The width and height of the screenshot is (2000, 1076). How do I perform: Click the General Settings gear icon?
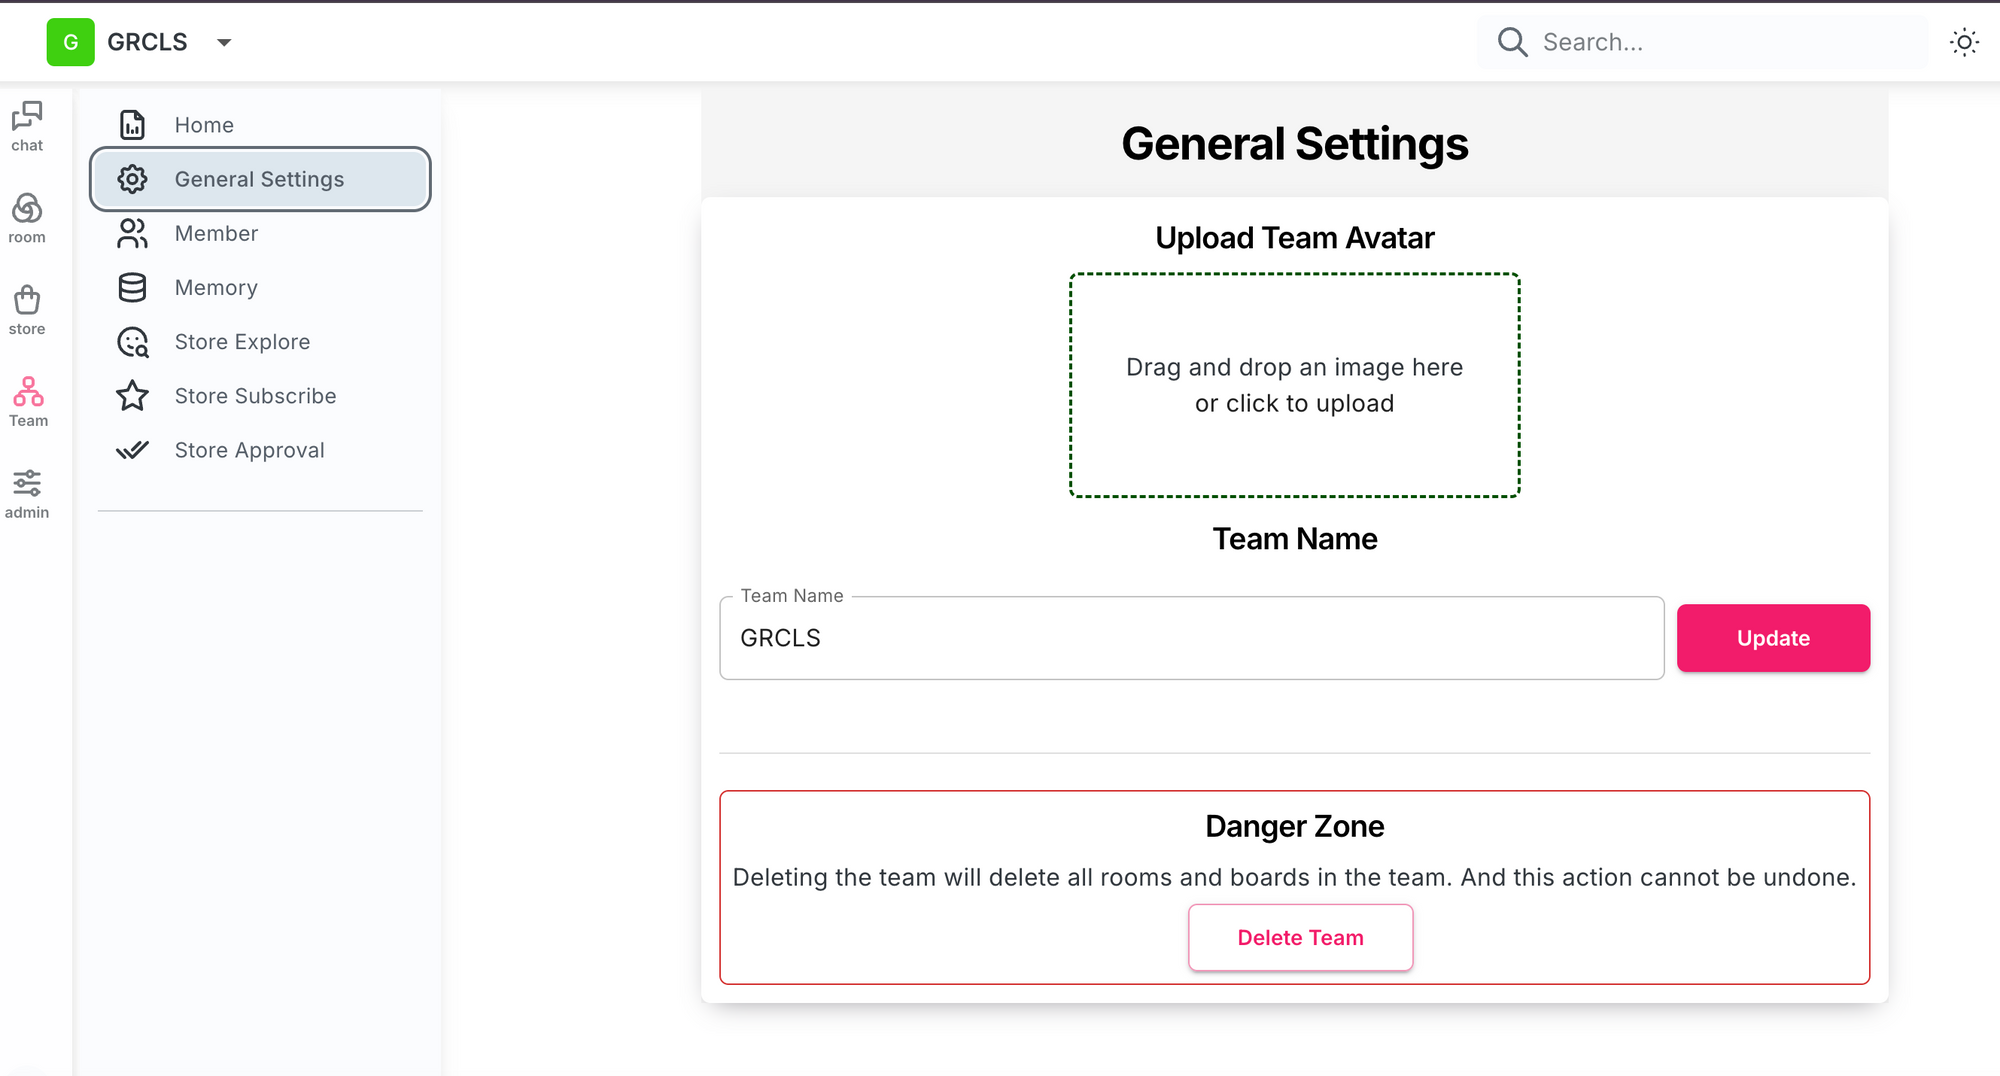(x=132, y=179)
